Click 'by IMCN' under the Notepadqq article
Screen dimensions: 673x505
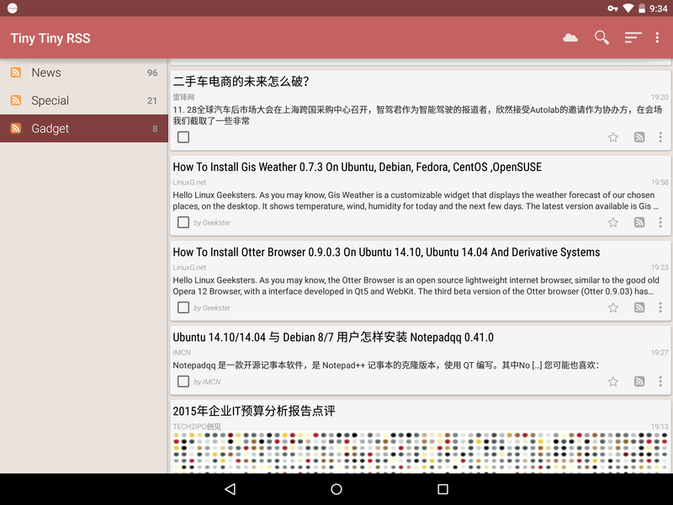click(207, 382)
